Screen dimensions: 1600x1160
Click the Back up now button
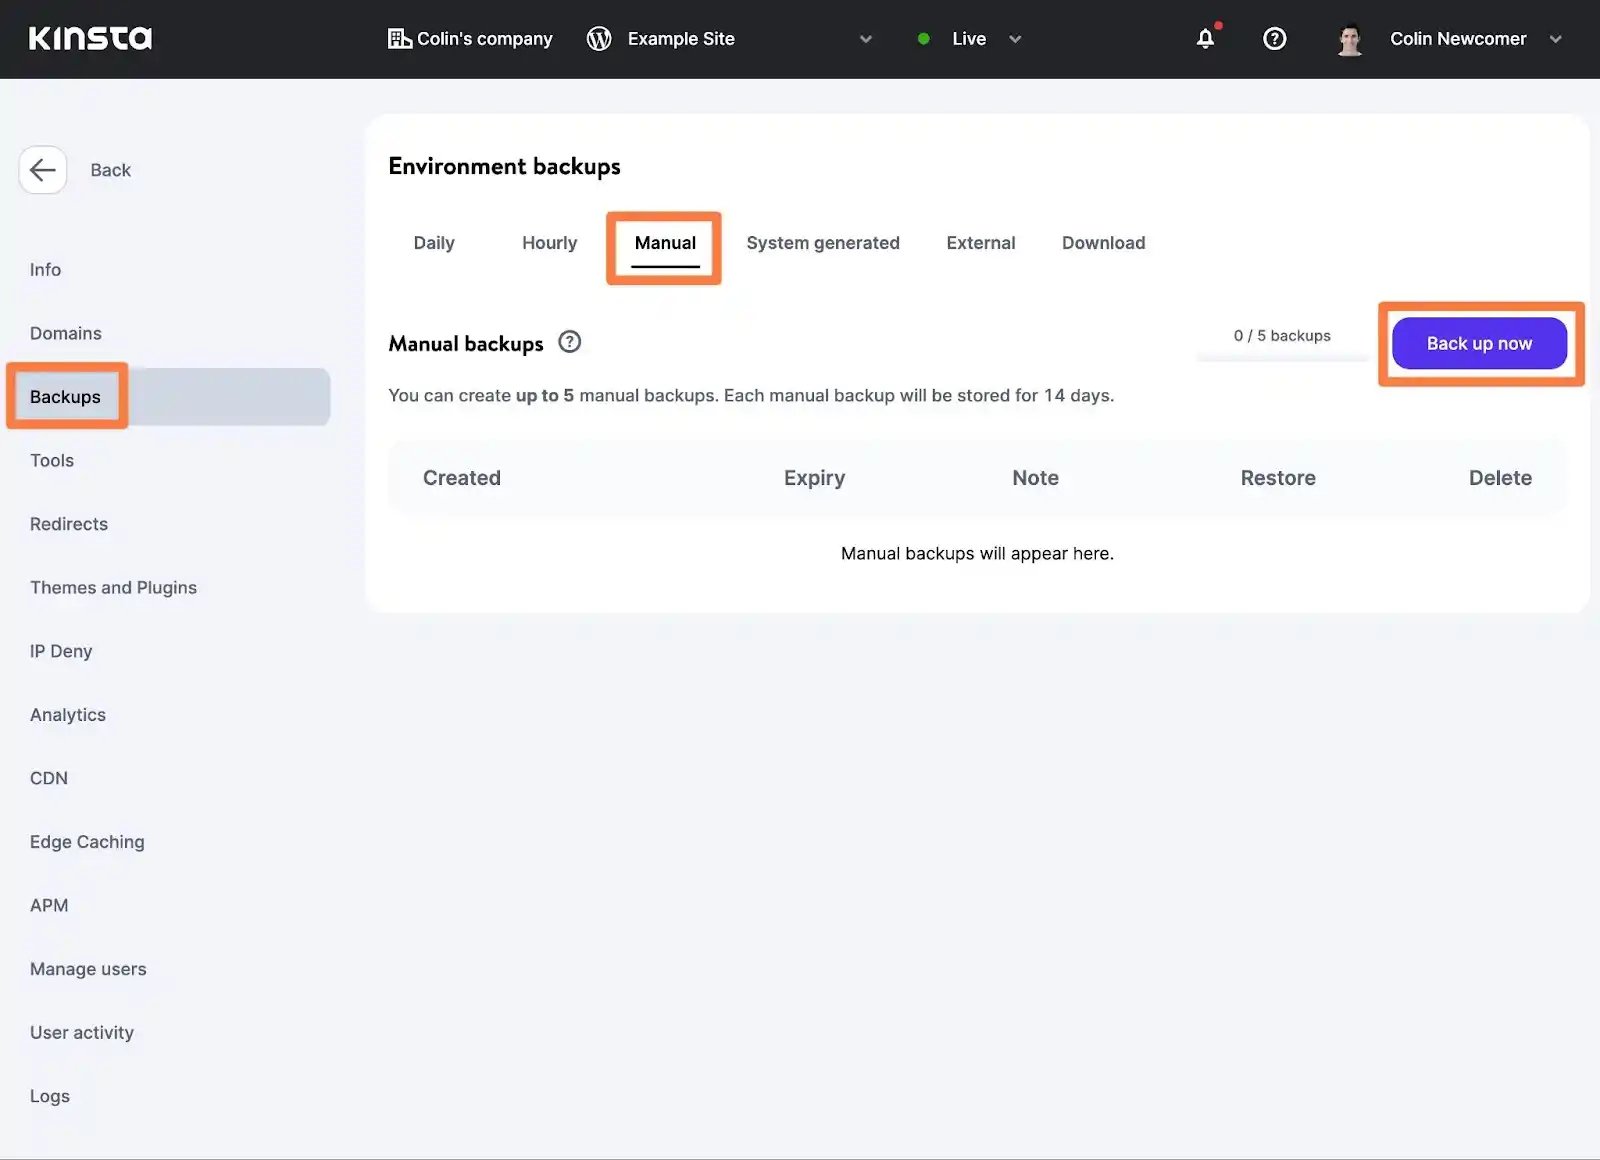pyautogui.click(x=1479, y=343)
